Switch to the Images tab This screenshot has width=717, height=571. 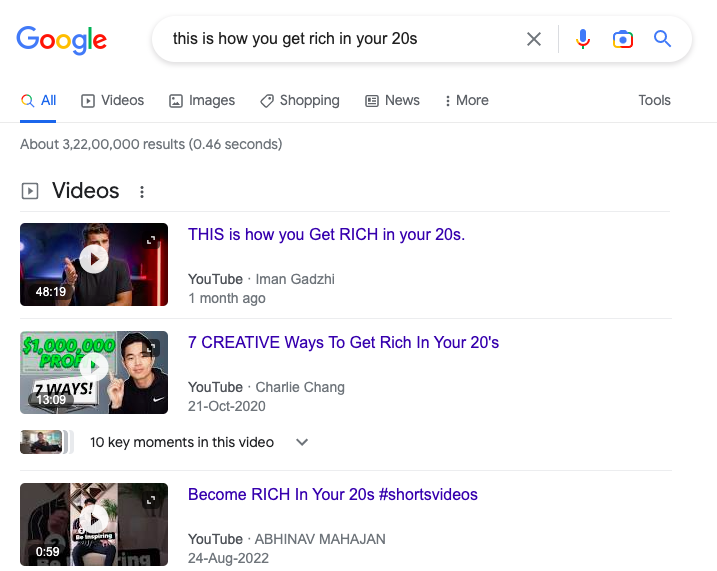[x=202, y=101]
